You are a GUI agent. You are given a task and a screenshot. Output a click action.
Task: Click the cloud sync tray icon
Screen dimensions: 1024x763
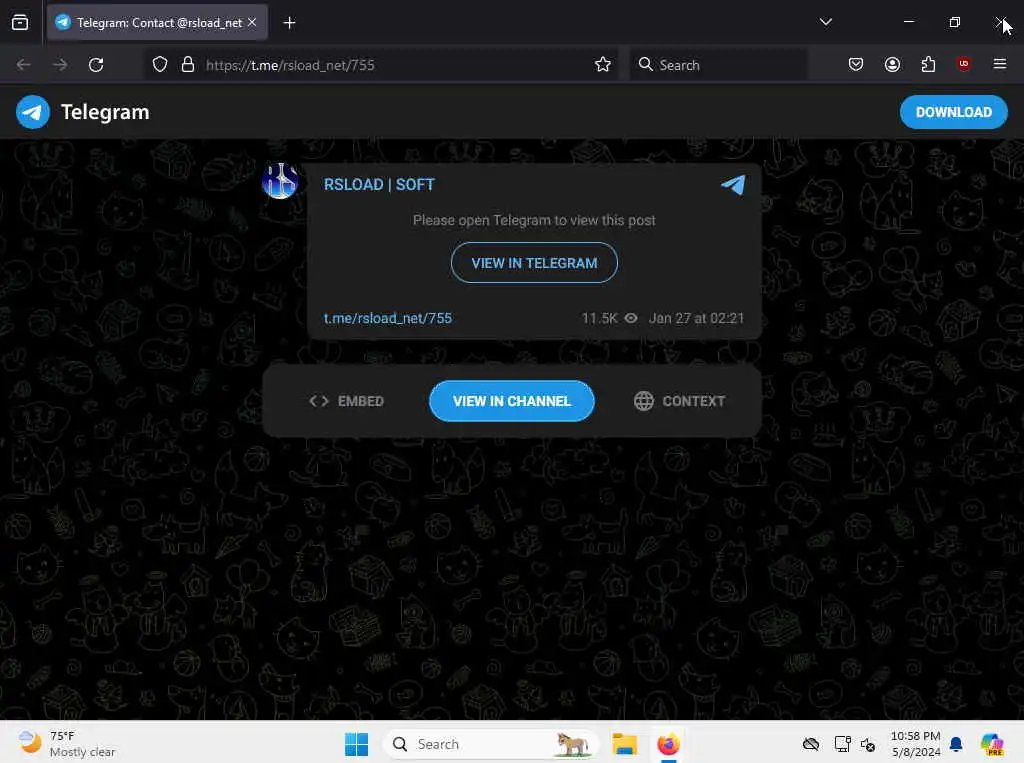[x=810, y=744]
